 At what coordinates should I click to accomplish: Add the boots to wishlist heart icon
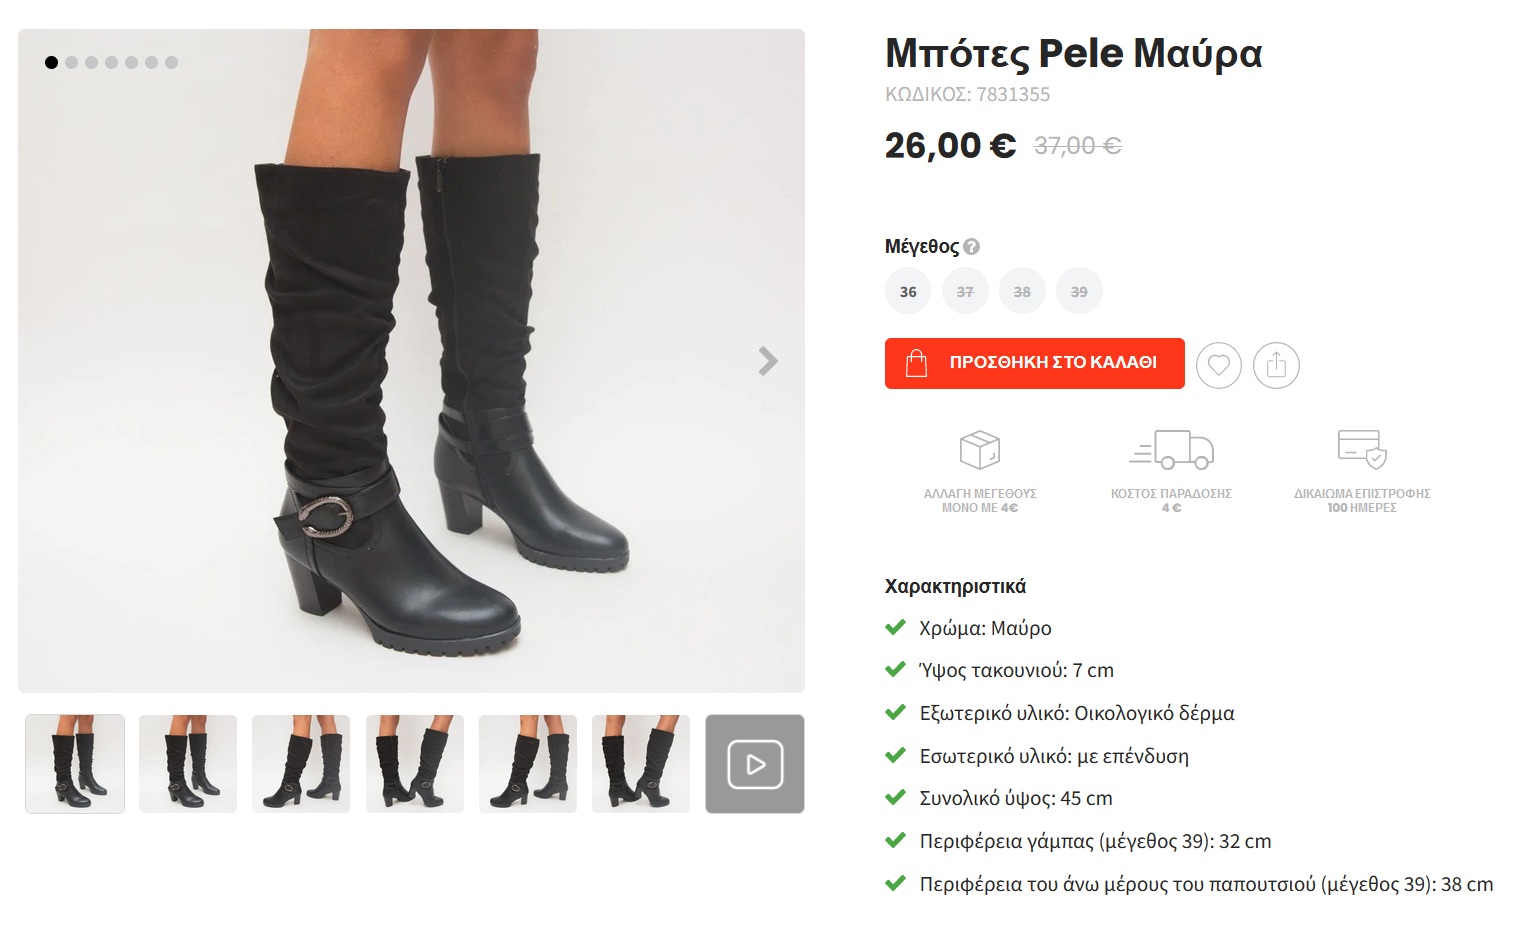pyautogui.click(x=1218, y=365)
